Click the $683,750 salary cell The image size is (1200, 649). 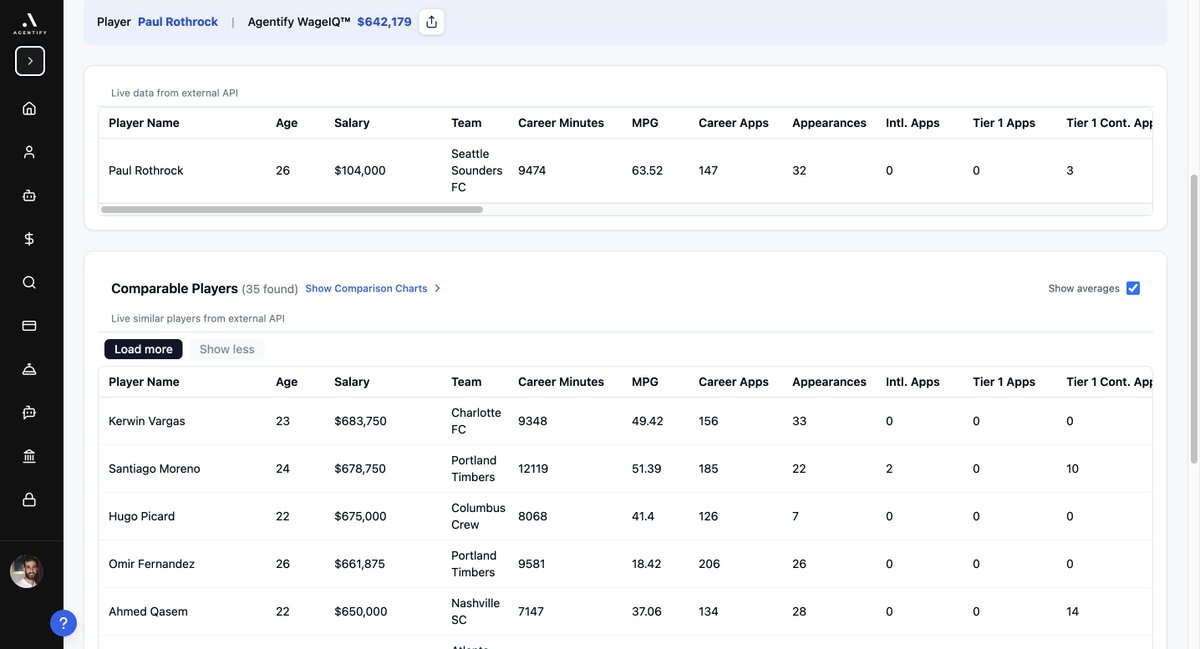[x=360, y=421]
